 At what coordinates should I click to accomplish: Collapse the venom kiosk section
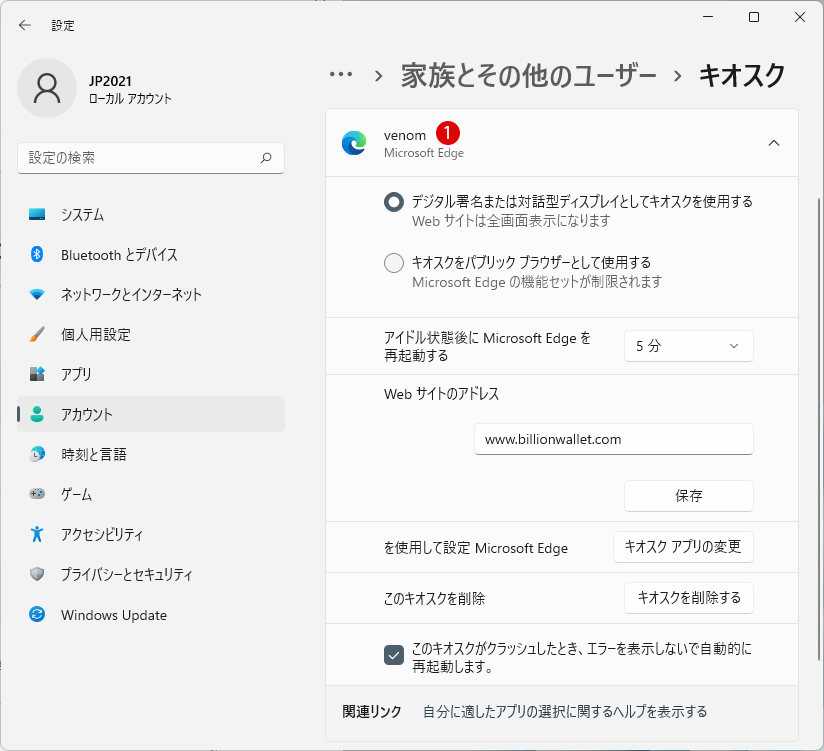774,143
